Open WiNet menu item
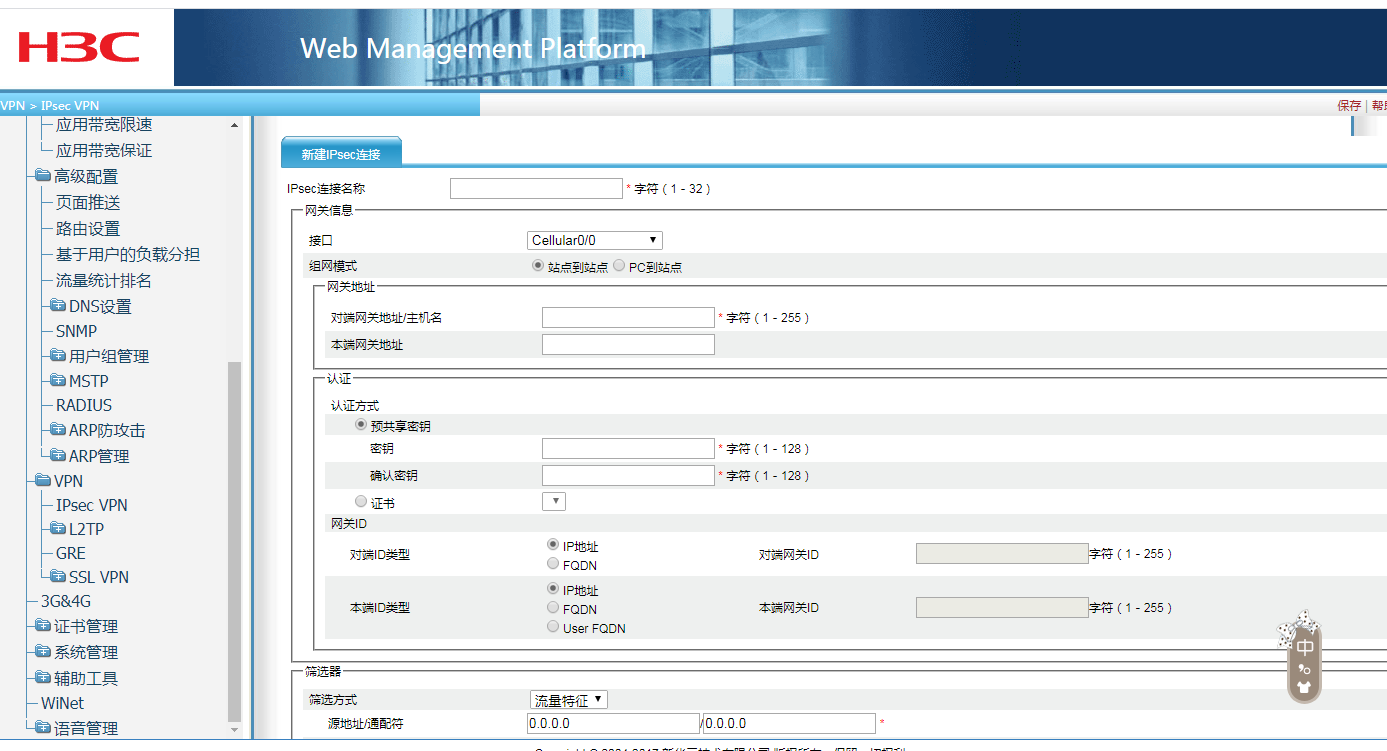 click(62, 703)
